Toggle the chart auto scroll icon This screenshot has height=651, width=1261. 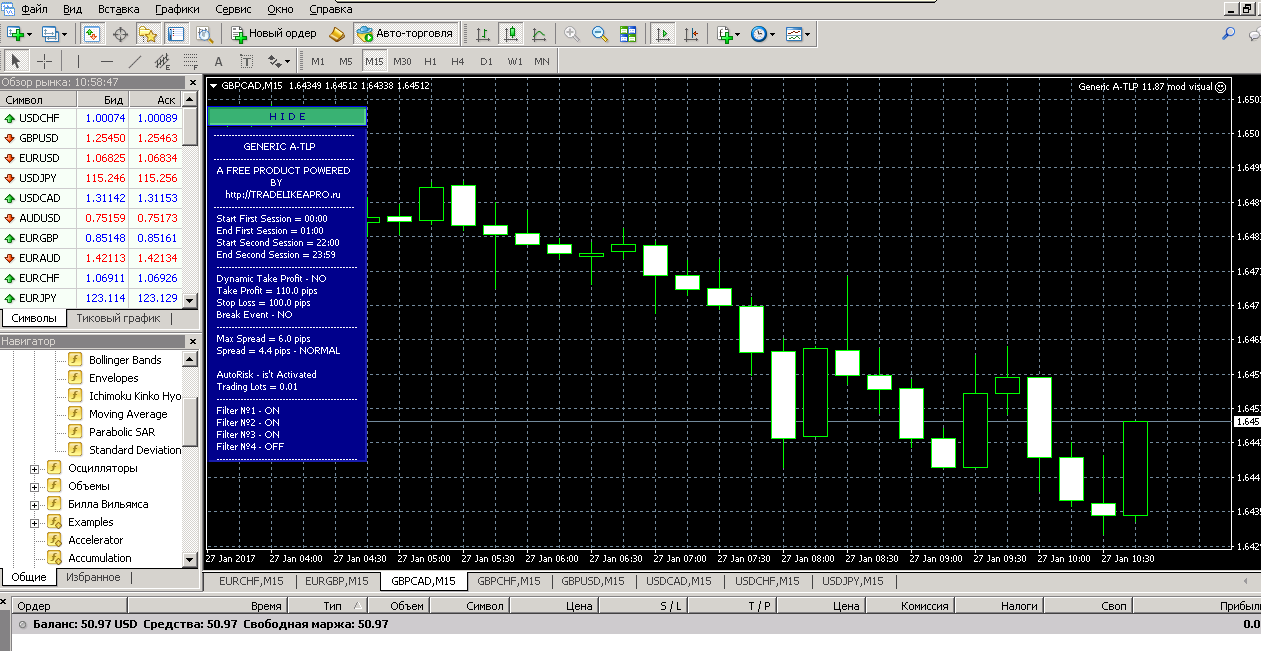[662, 34]
